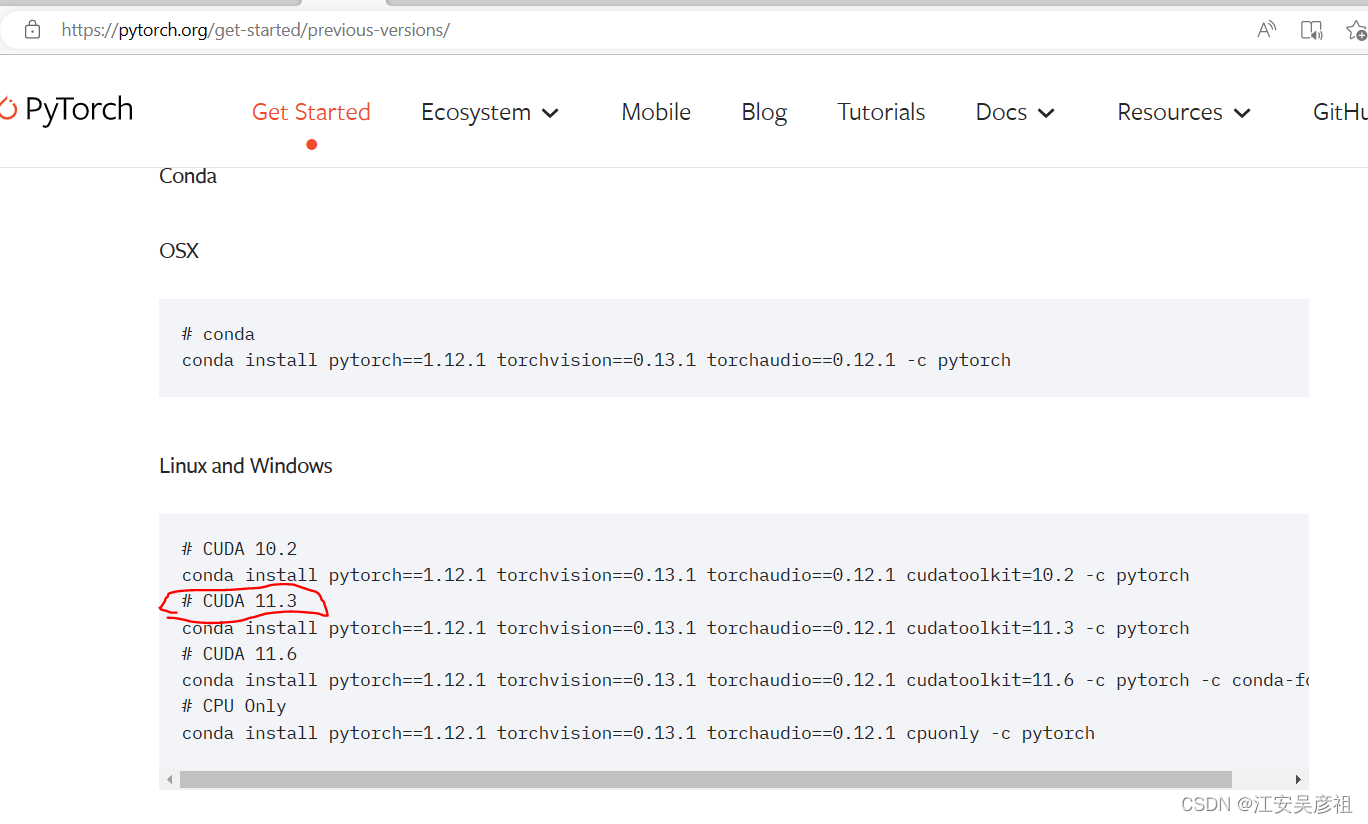Viewport: 1368px width, 824px height.
Task: Click the OSX heading text
Action: (179, 251)
